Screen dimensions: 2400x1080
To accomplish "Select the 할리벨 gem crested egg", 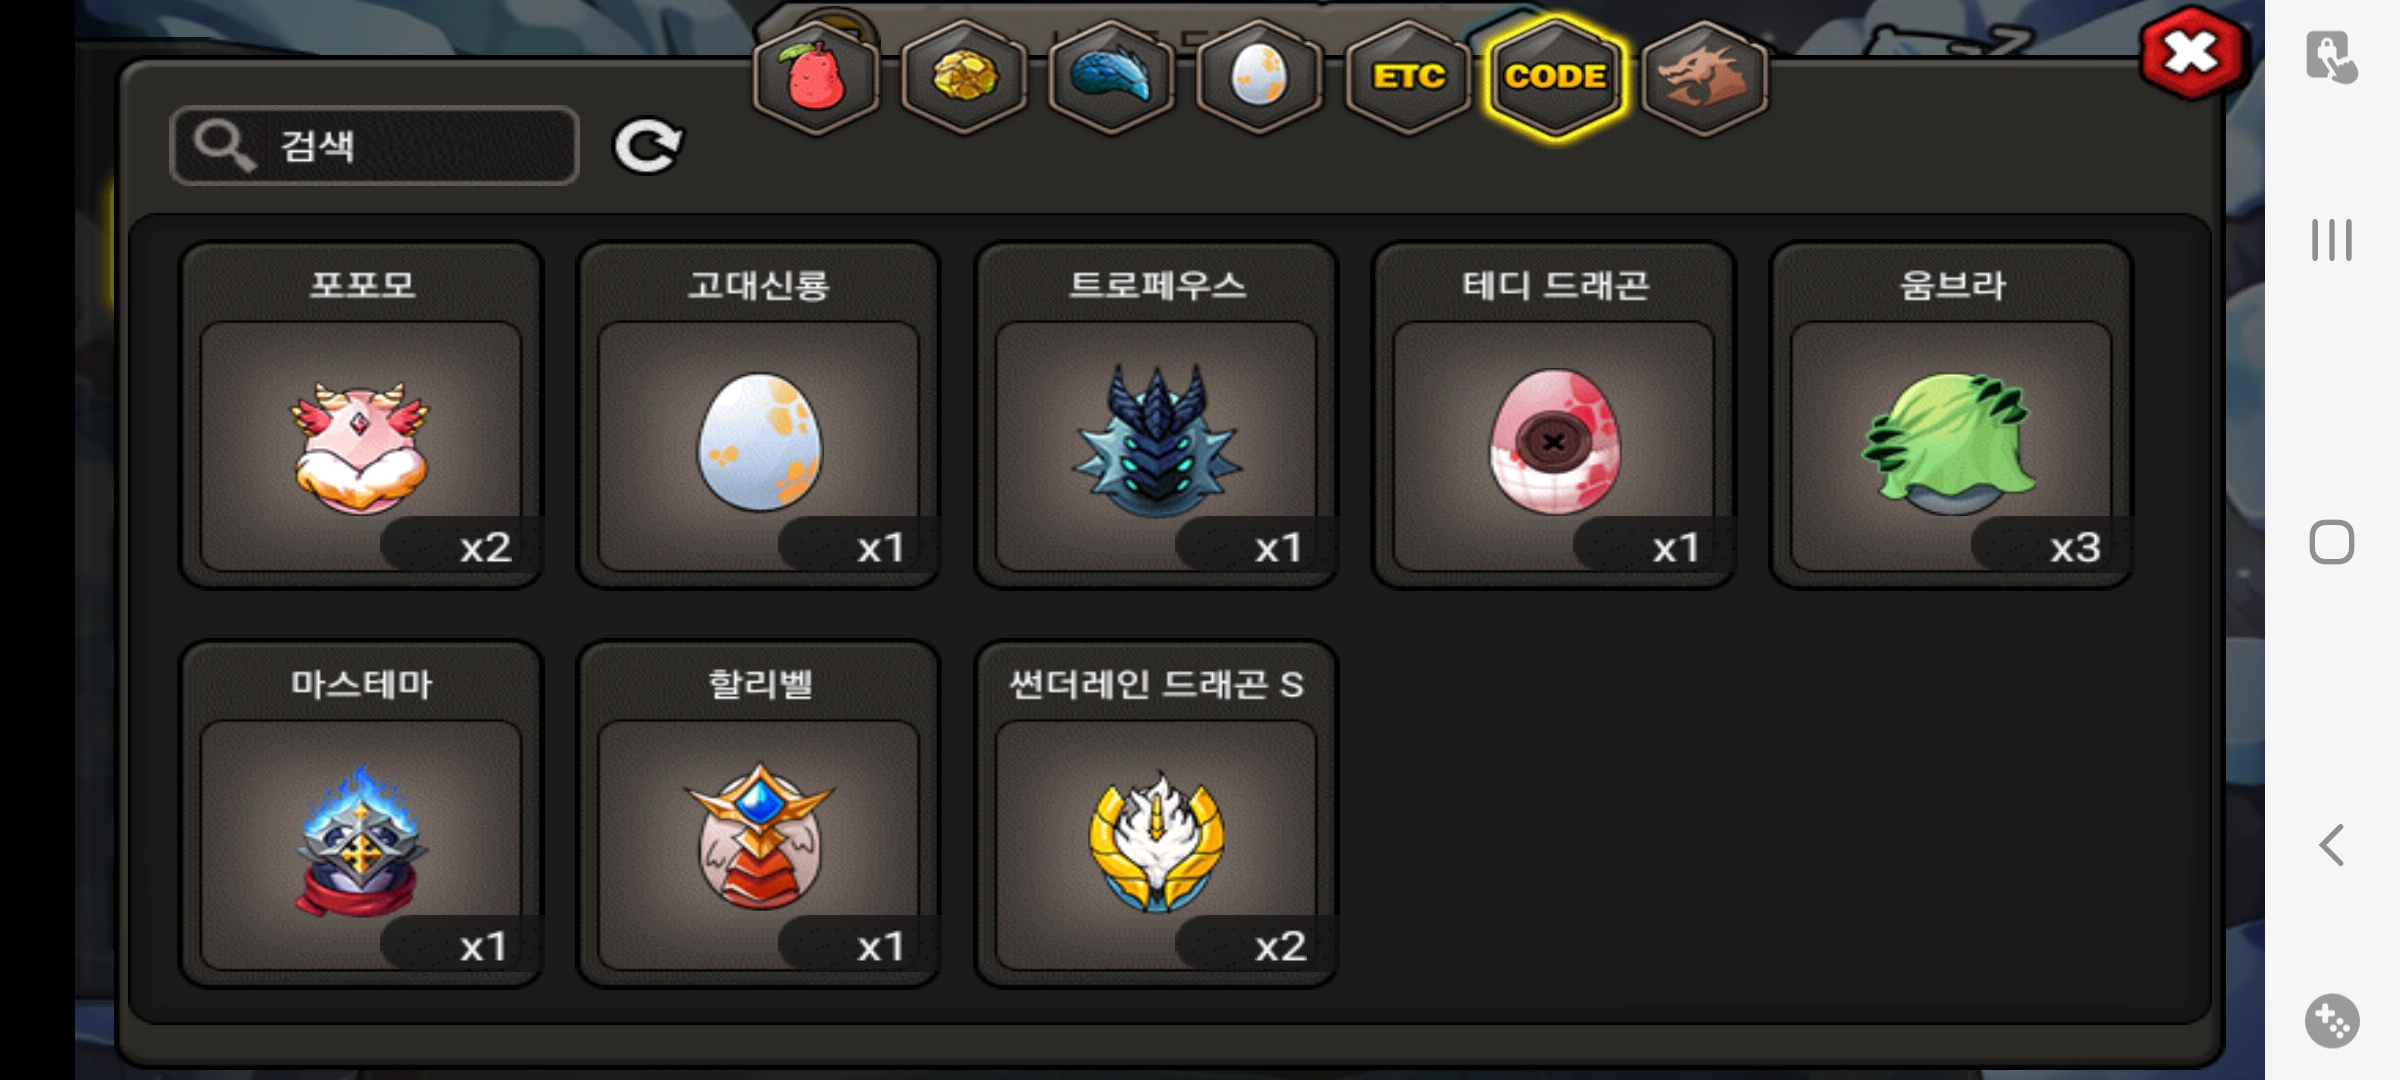I will (759, 814).
